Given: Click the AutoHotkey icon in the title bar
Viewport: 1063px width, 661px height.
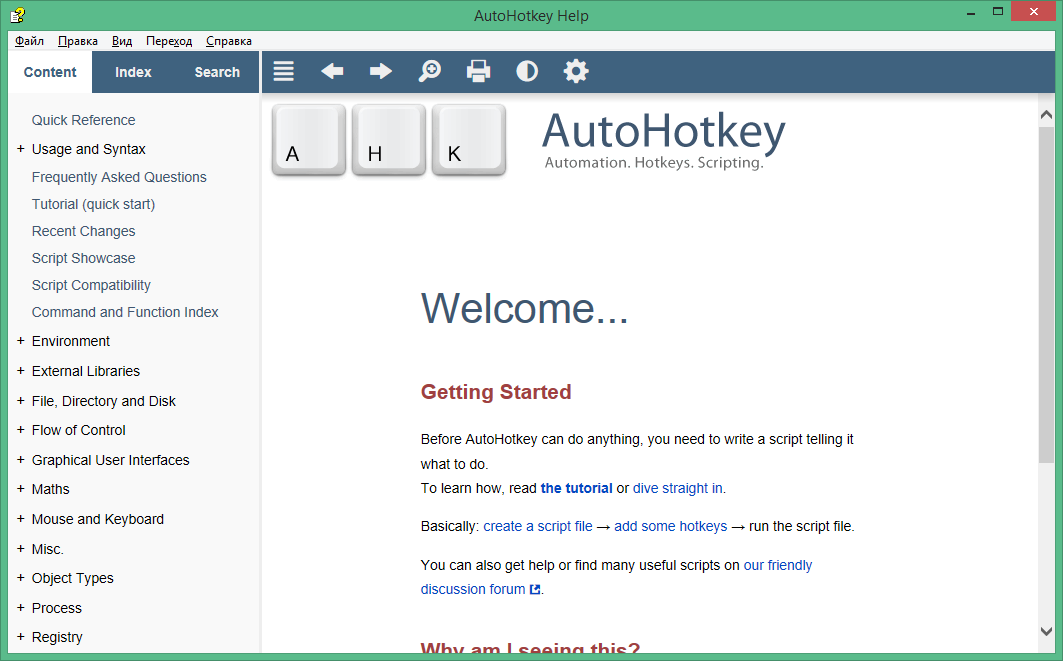Looking at the screenshot, I should pyautogui.click(x=18, y=14).
